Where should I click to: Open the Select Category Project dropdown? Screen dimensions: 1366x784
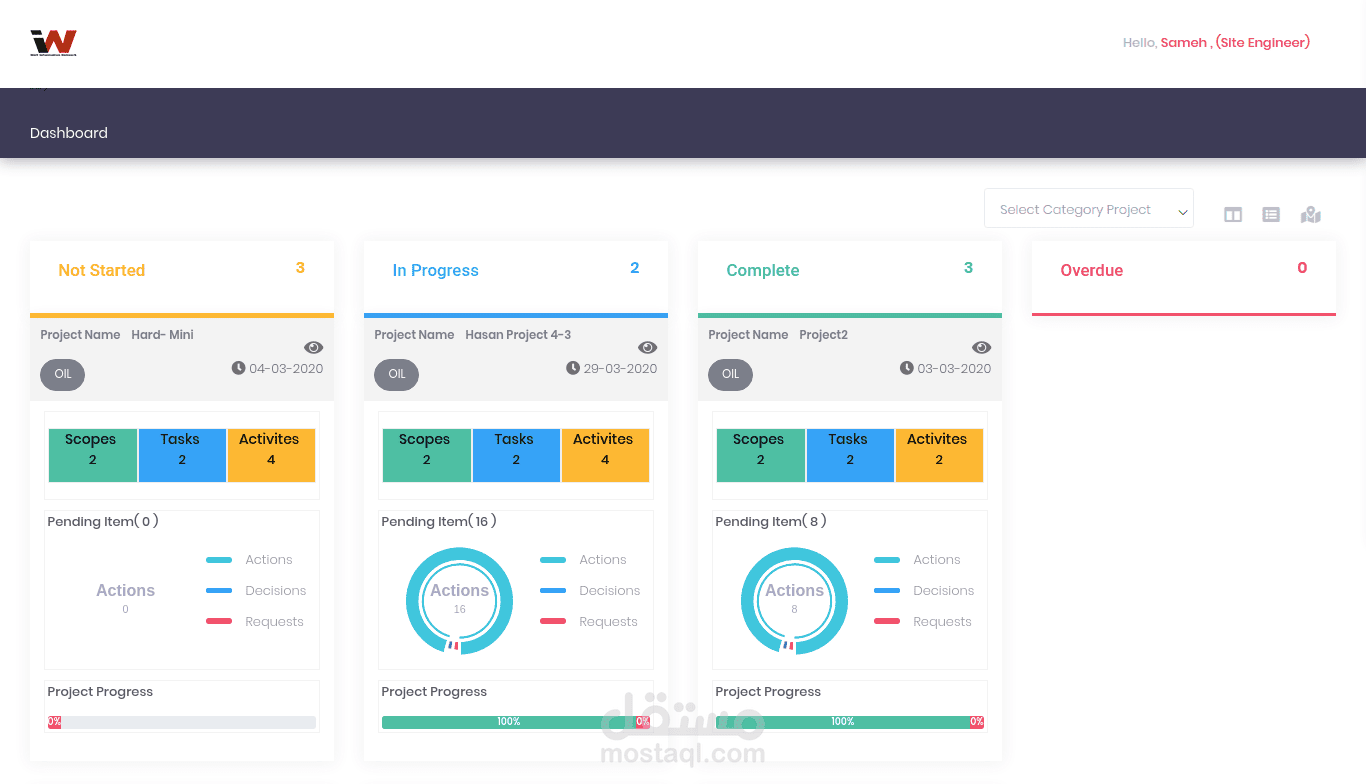click(x=1089, y=208)
